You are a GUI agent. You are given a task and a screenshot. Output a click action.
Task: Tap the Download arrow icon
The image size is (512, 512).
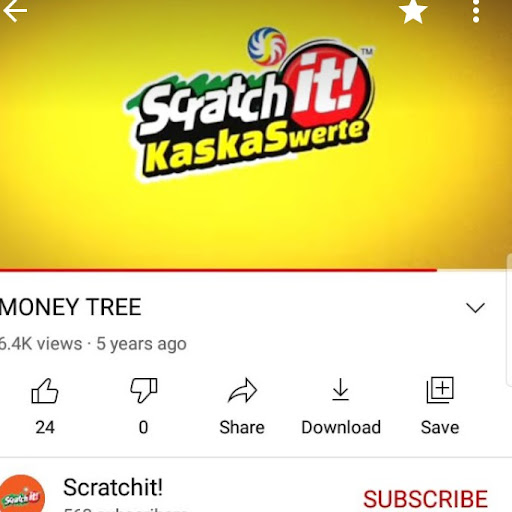click(x=340, y=389)
